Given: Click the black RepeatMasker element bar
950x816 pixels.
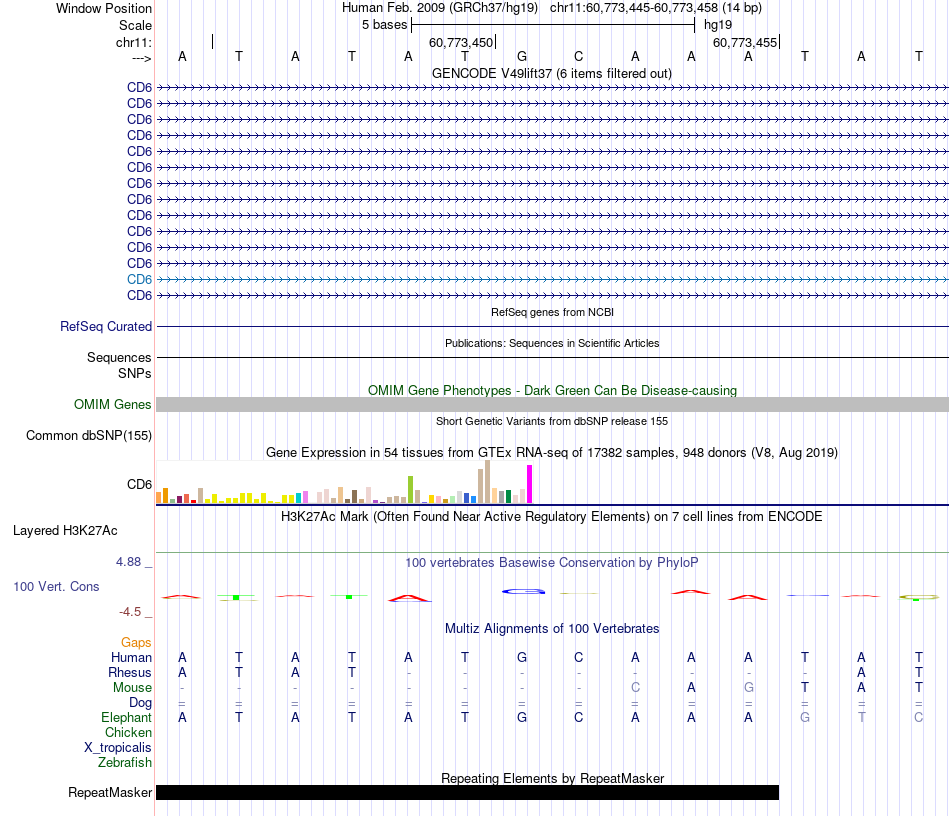Looking at the screenshot, I should point(467,792).
